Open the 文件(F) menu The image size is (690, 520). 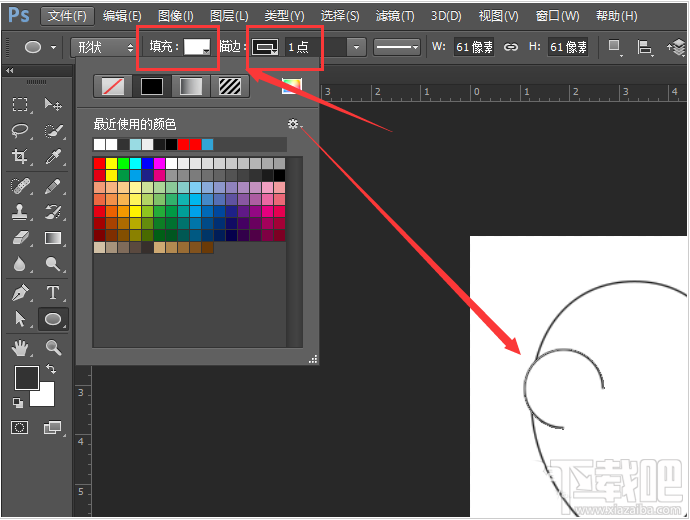(x=67, y=16)
